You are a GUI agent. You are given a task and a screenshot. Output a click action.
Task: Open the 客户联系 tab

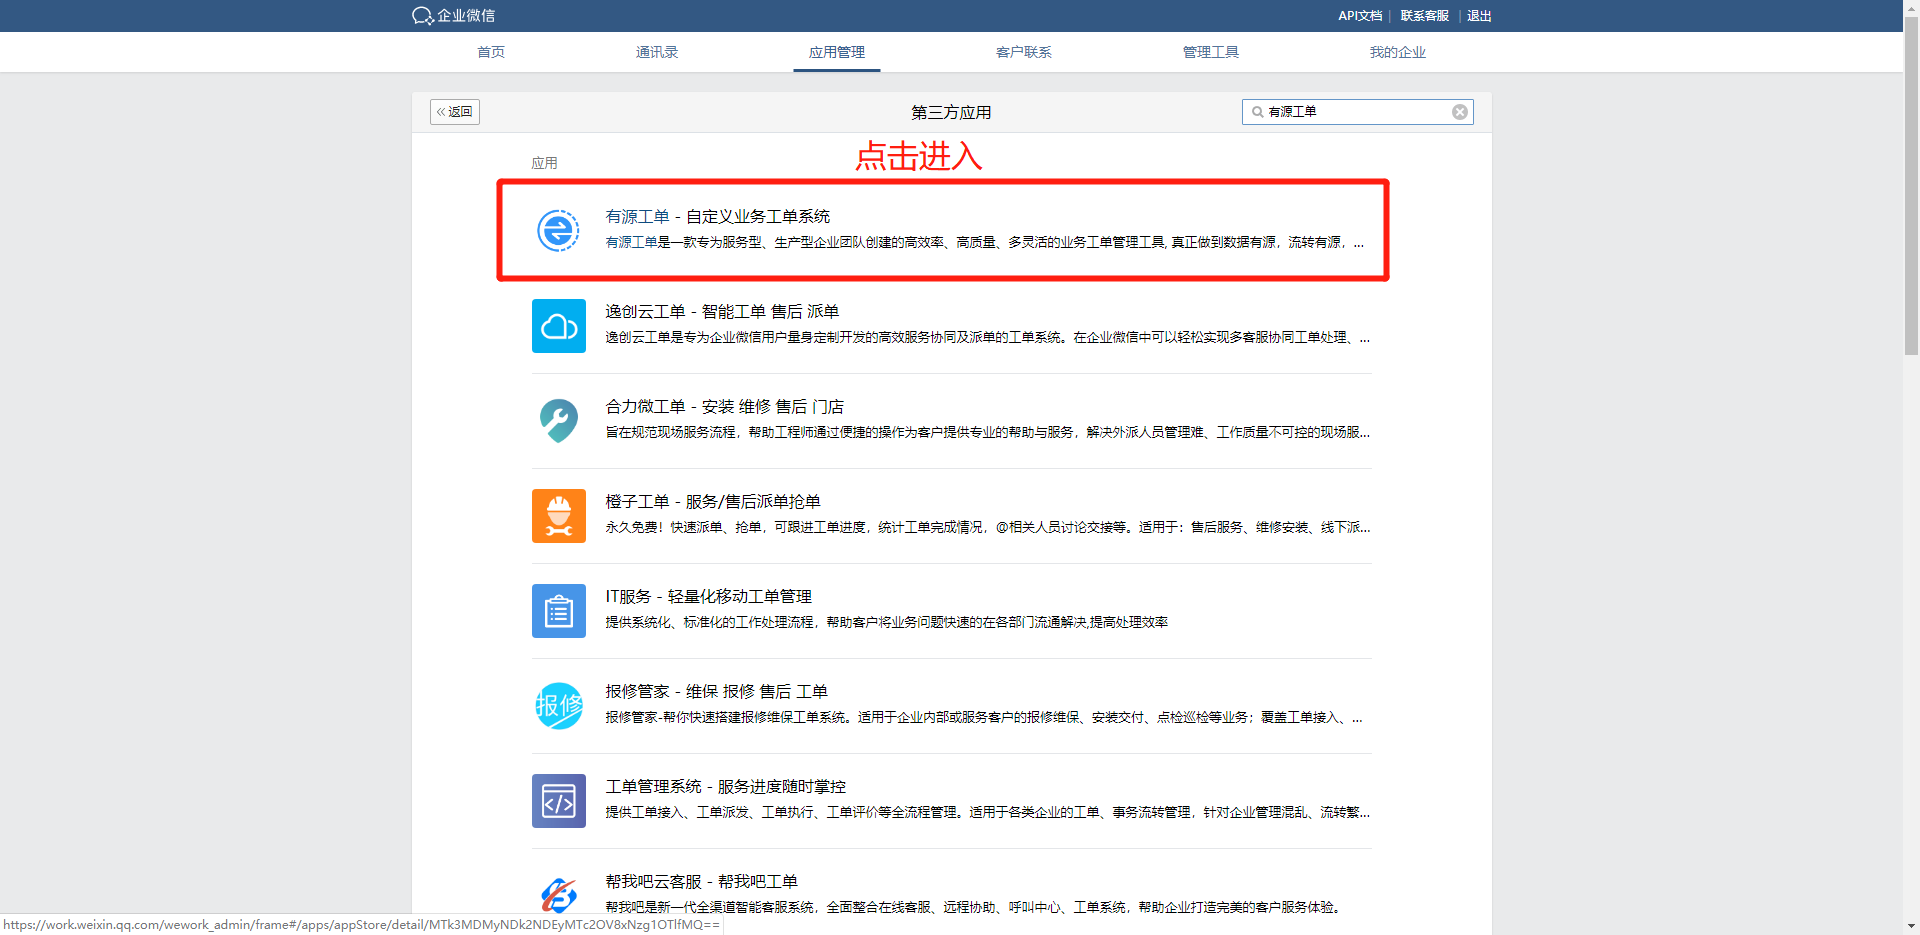(x=1024, y=52)
